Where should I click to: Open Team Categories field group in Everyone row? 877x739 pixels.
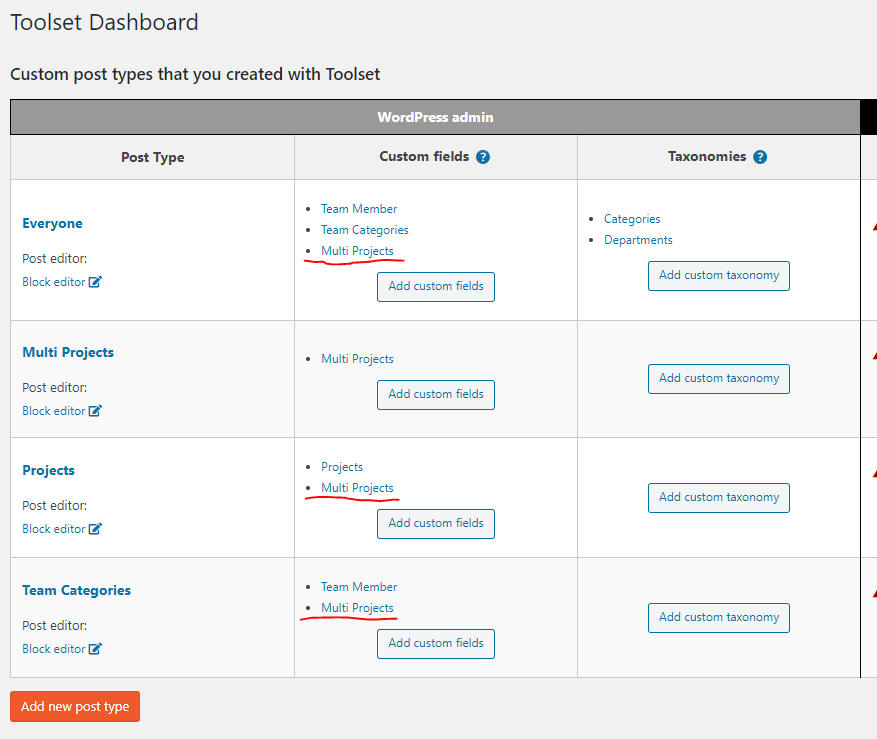pos(365,230)
